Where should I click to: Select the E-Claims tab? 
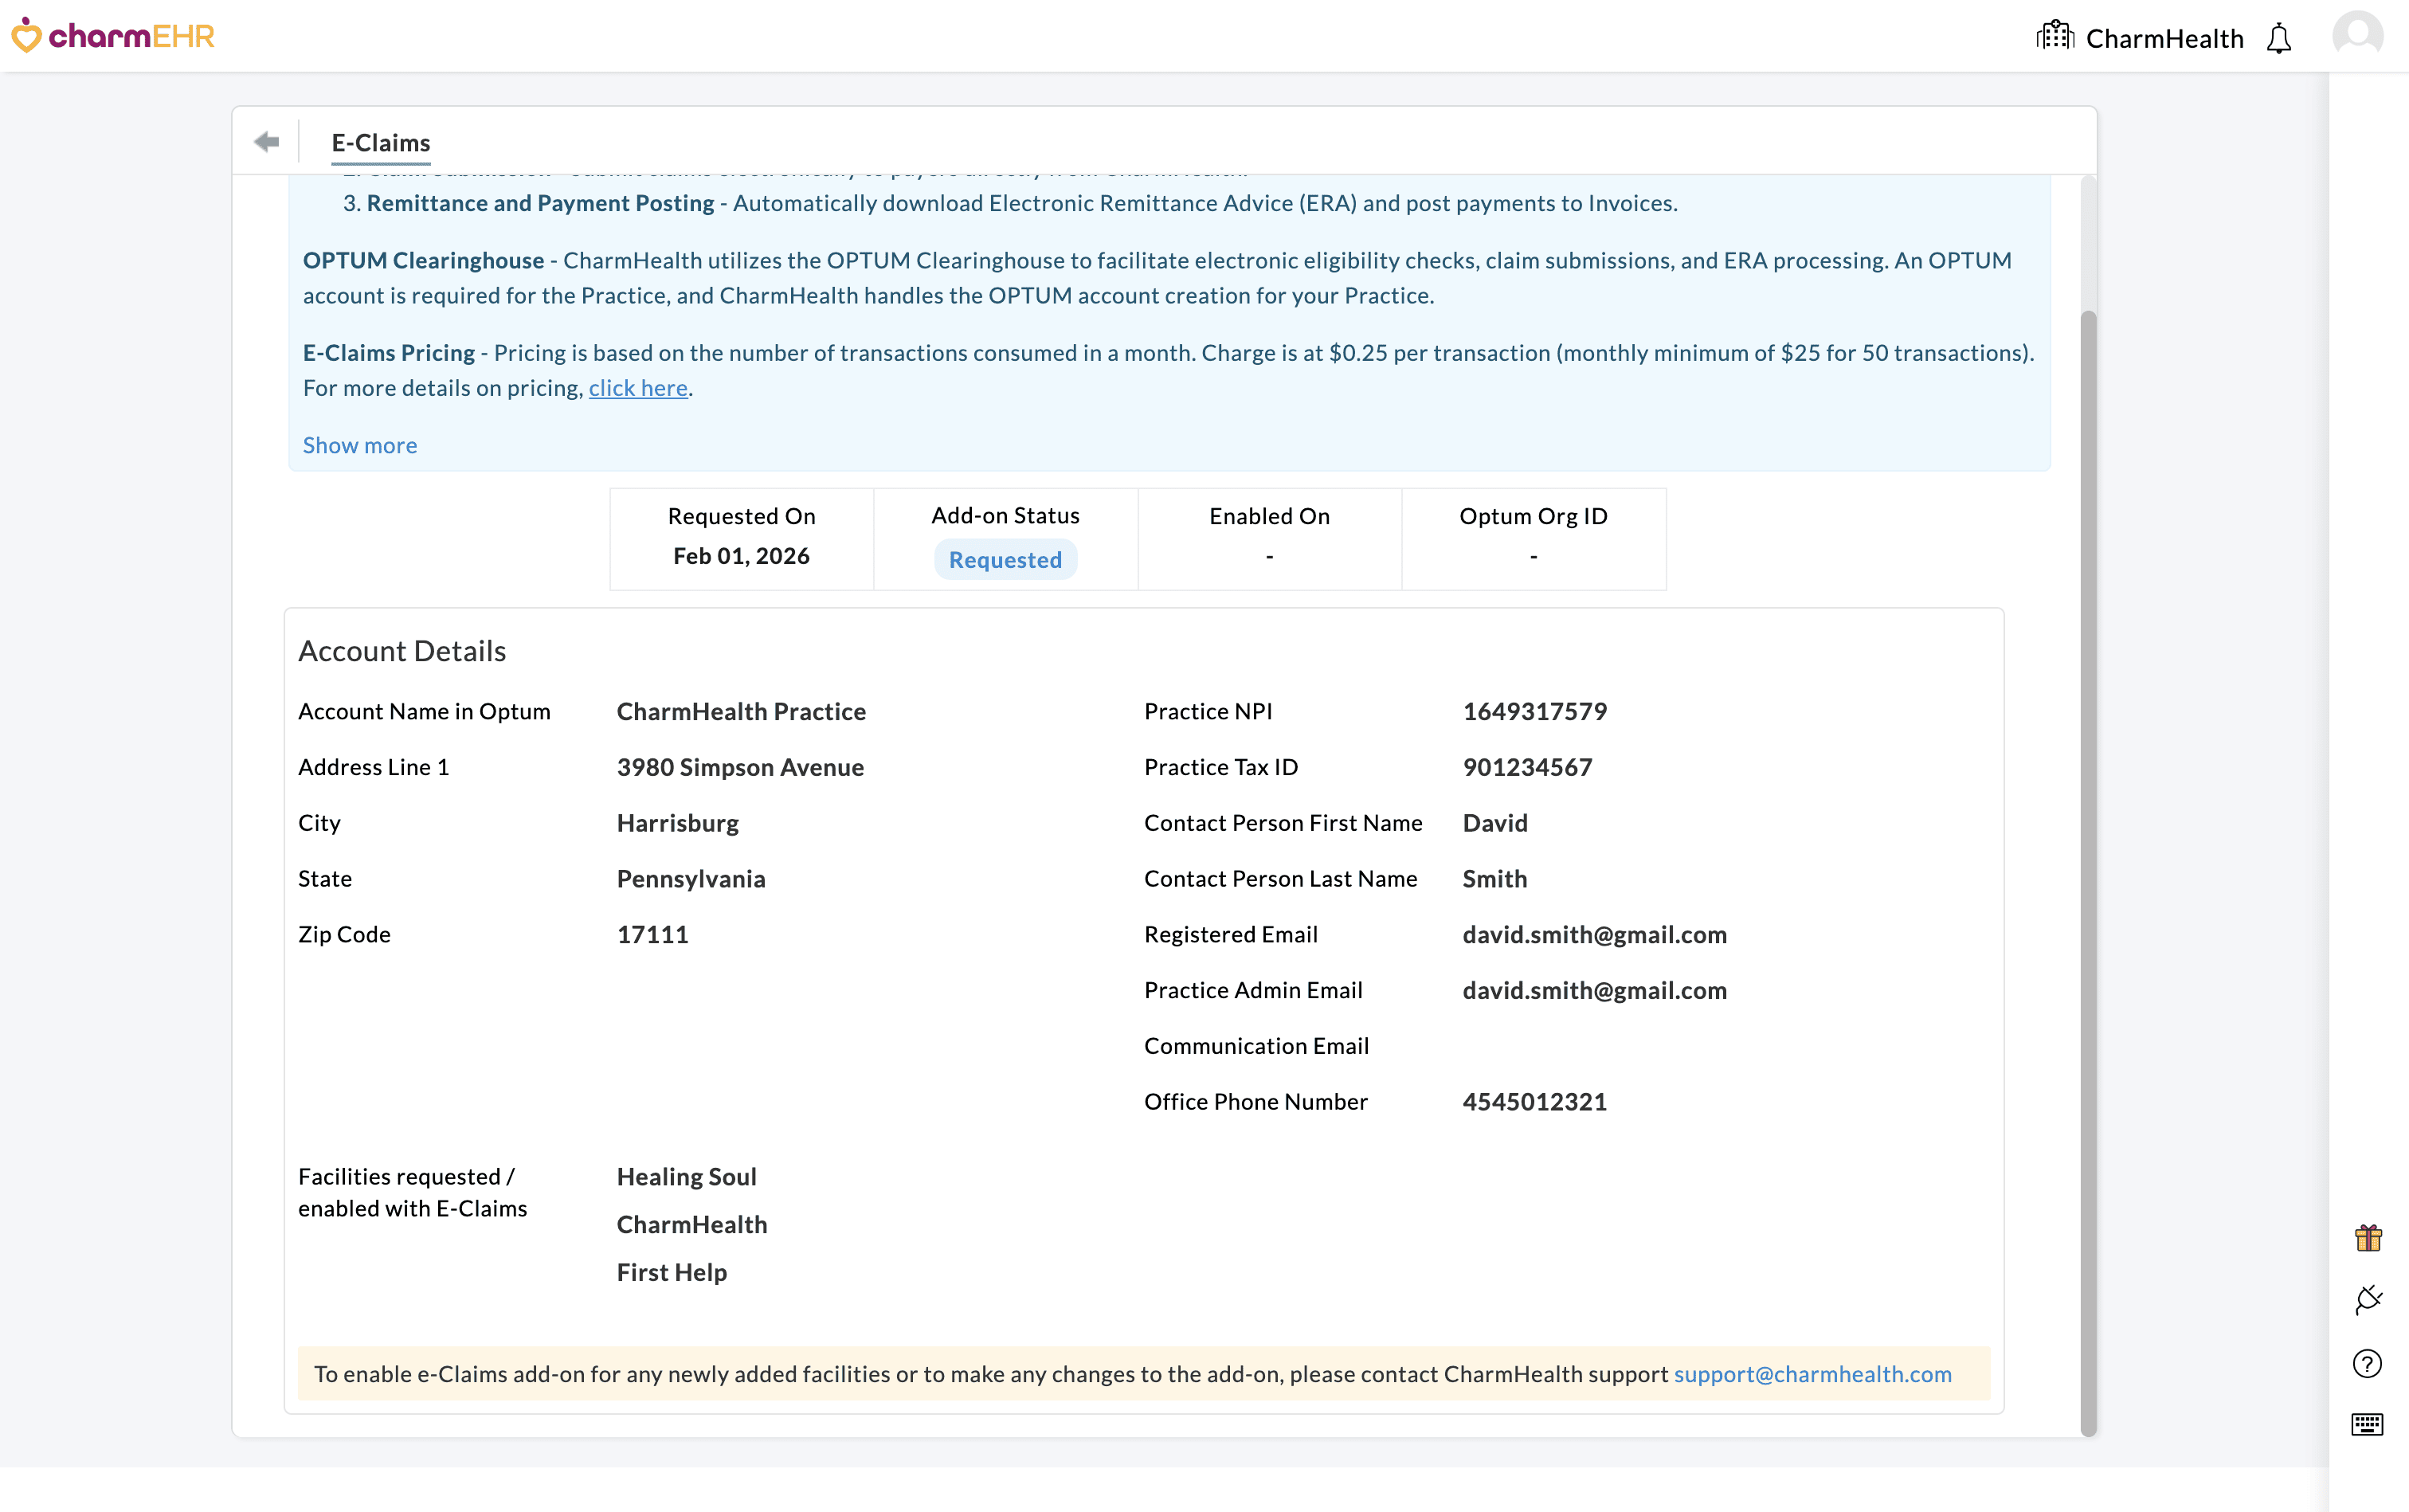coord(380,143)
